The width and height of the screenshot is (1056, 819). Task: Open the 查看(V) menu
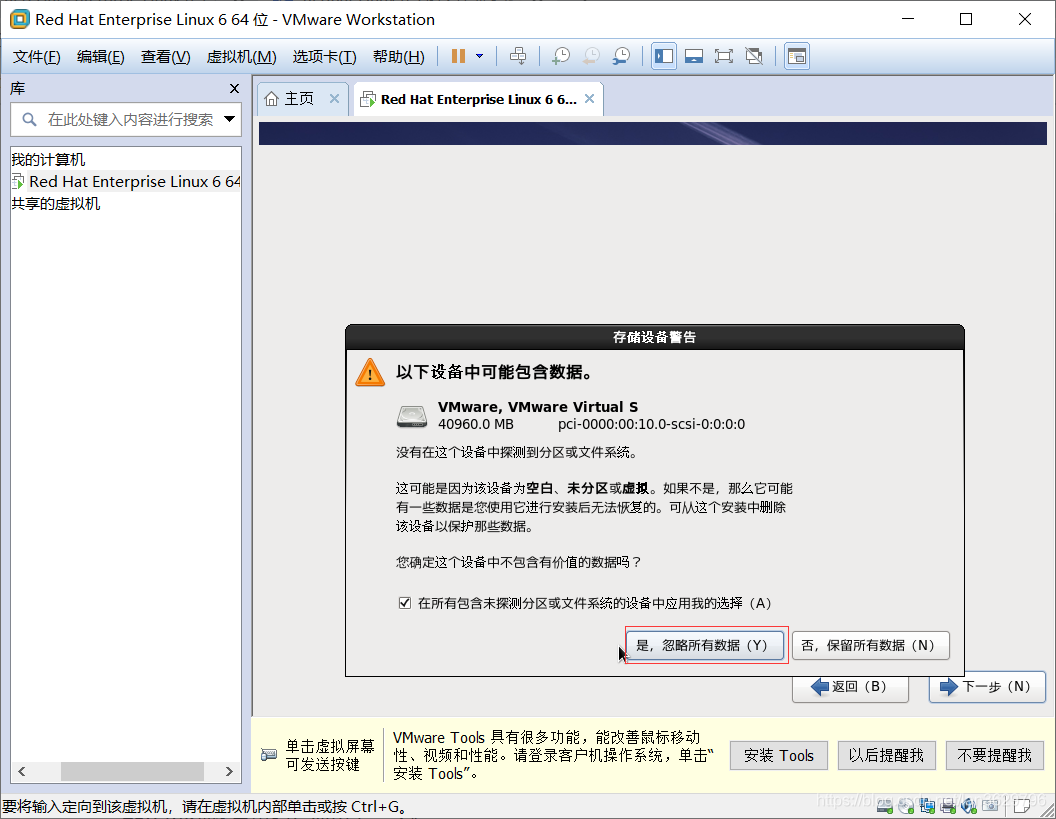(x=166, y=57)
